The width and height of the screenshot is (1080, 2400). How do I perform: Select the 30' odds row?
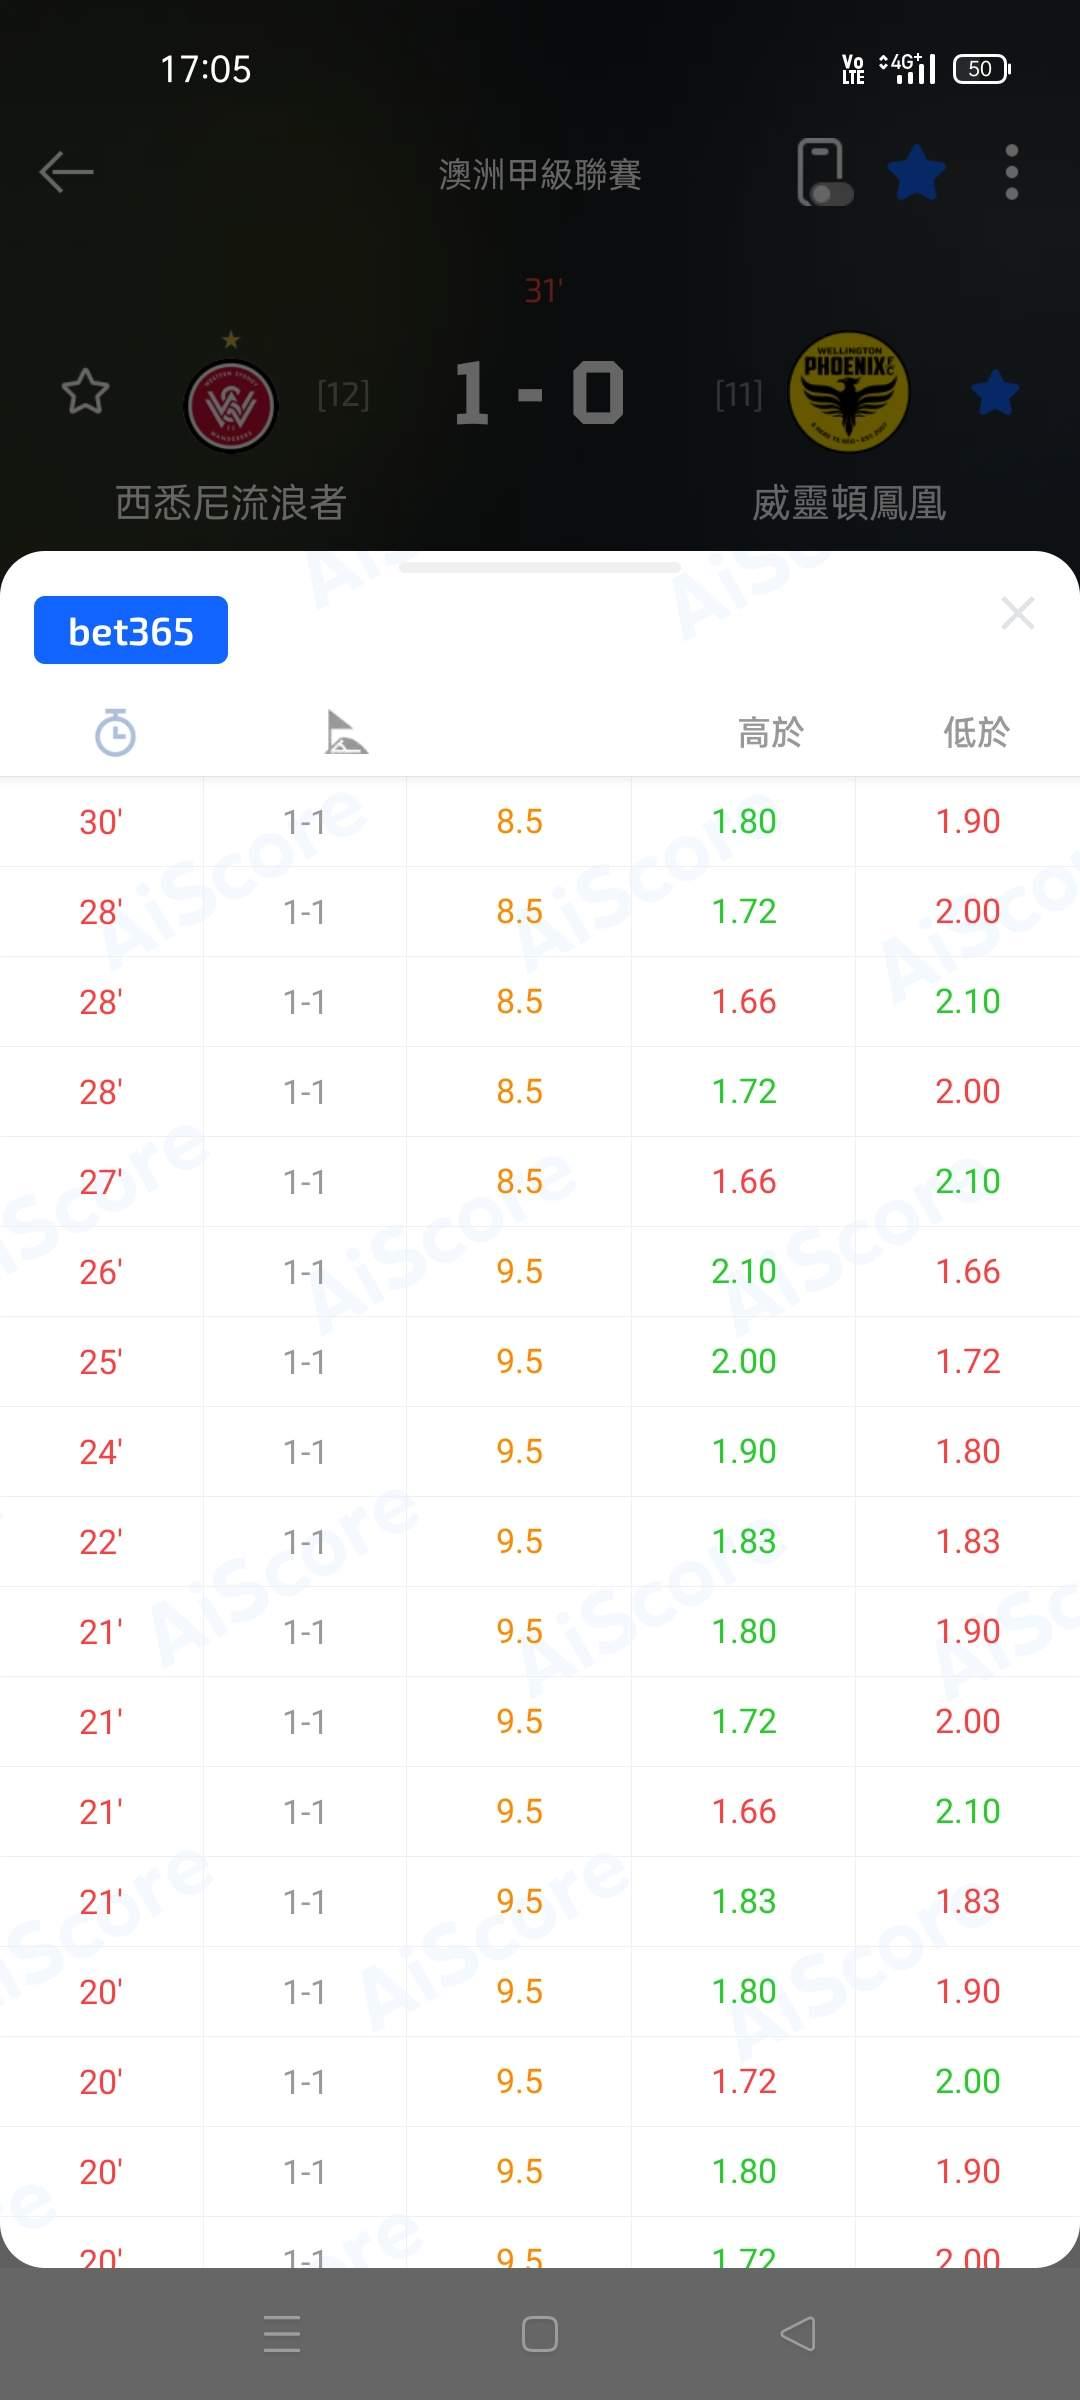(540, 822)
